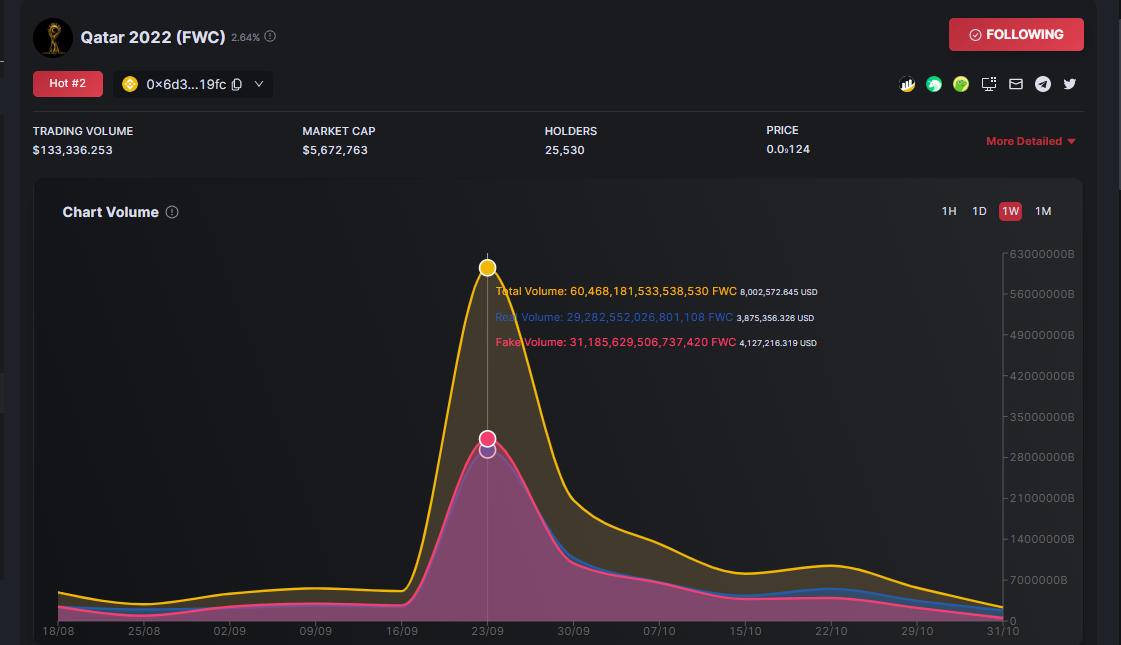Click the 2.64% percentage text

[245, 37]
